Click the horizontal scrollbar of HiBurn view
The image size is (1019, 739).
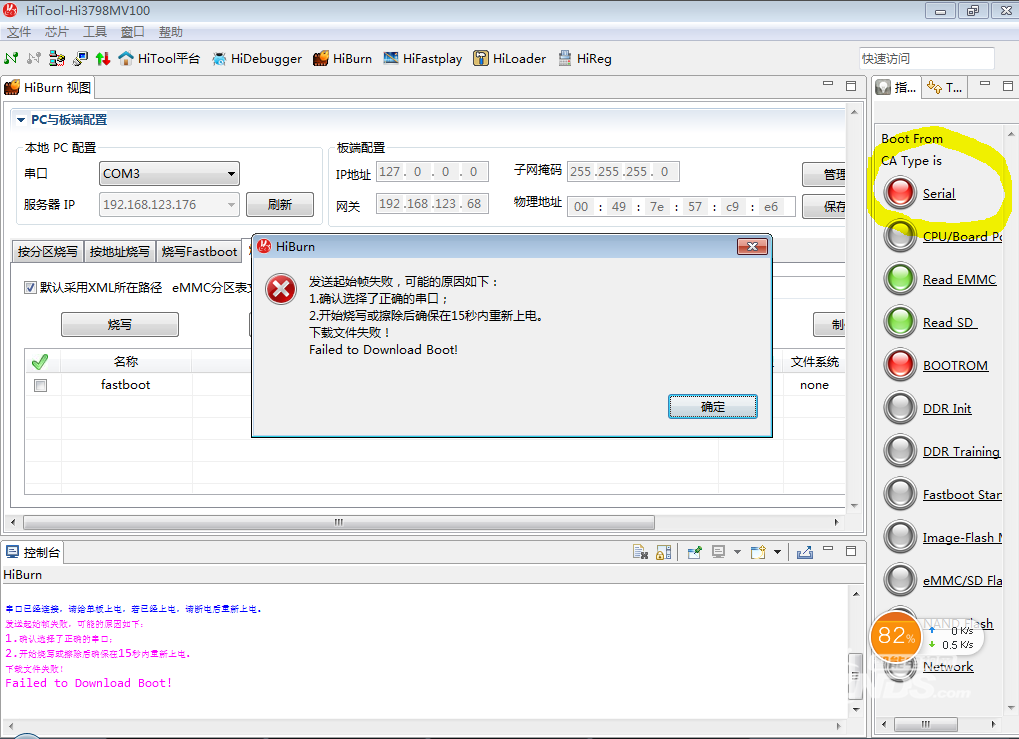click(339, 523)
